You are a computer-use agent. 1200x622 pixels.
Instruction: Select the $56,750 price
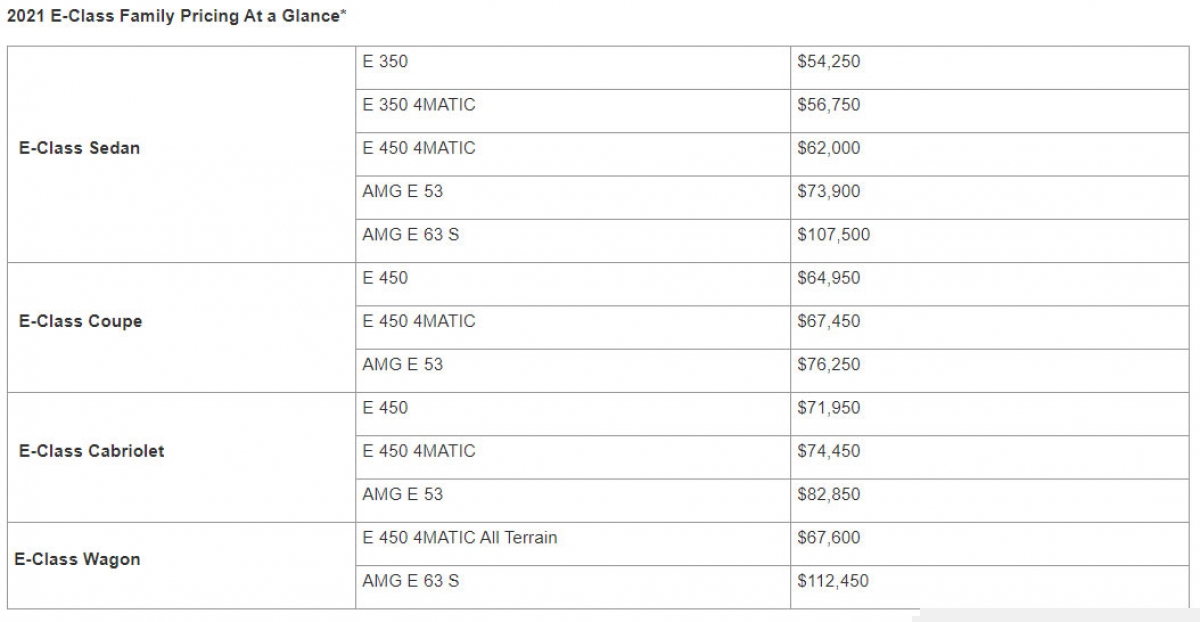click(x=828, y=105)
